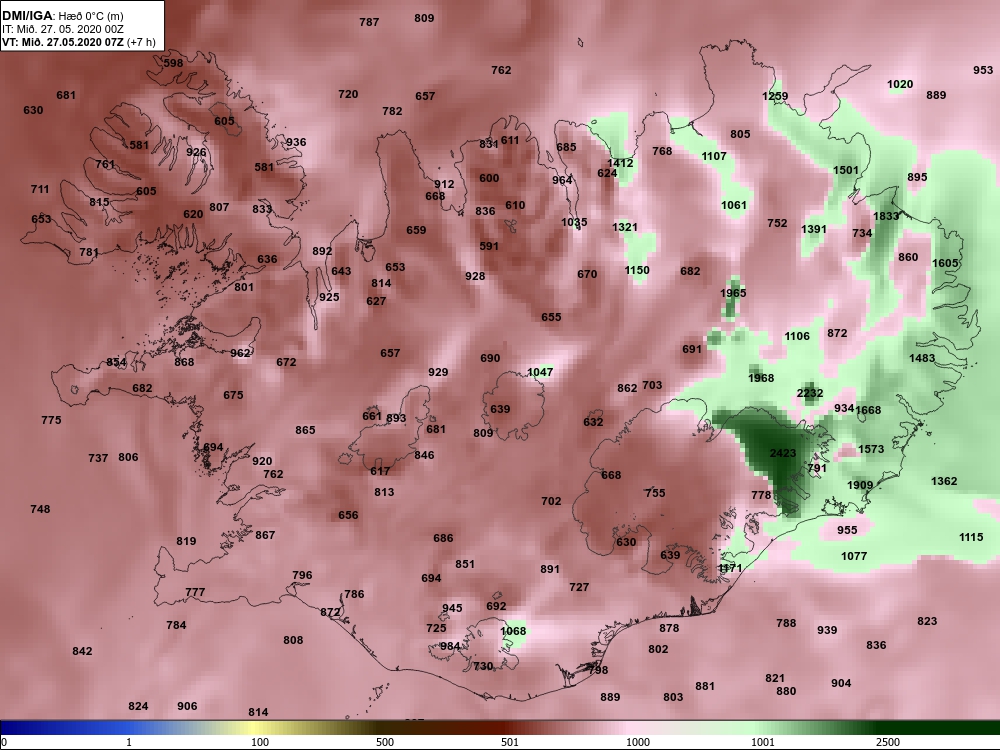
Task: Click the map value 1107
Action: [x=714, y=156]
